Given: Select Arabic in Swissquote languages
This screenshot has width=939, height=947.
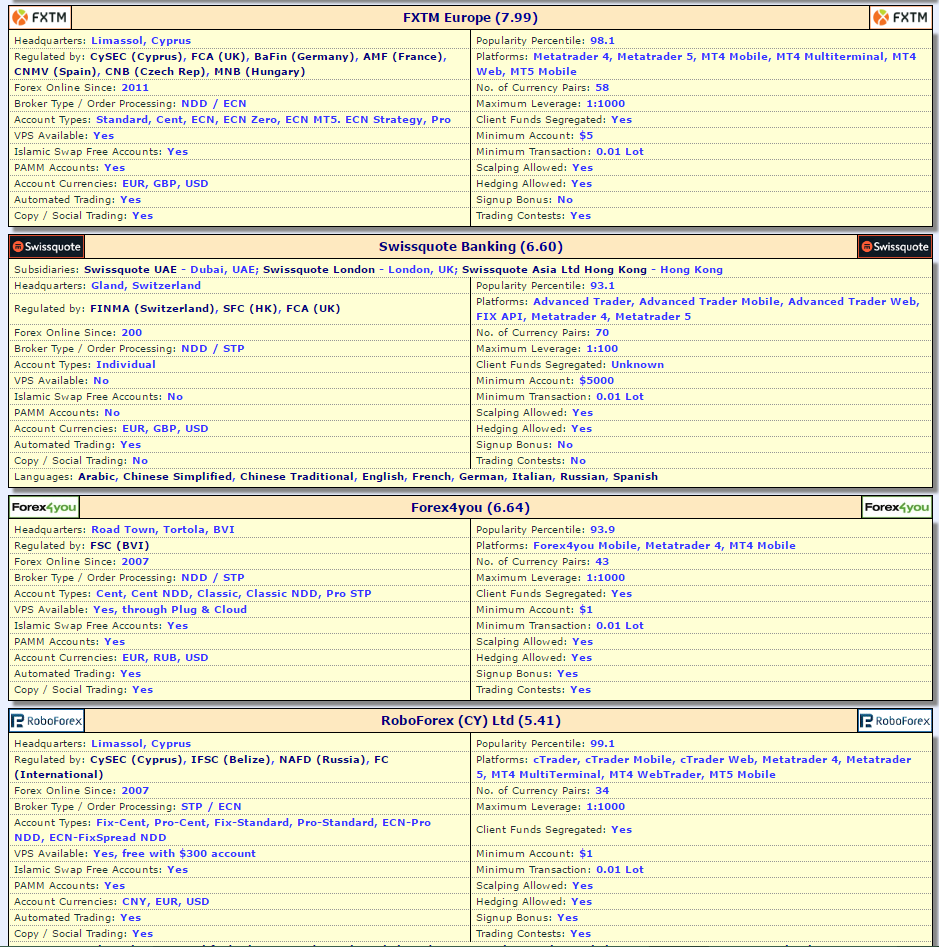Looking at the screenshot, I should coord(96,477).
